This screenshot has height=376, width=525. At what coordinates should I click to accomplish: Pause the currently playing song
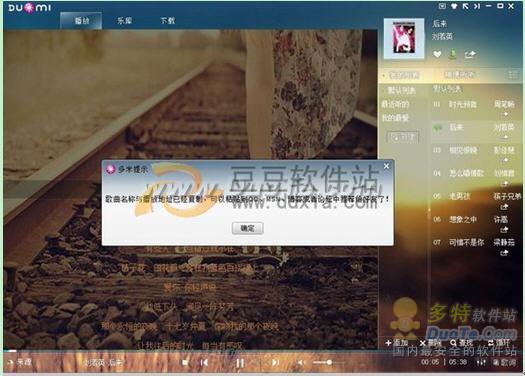click(240, 363)
